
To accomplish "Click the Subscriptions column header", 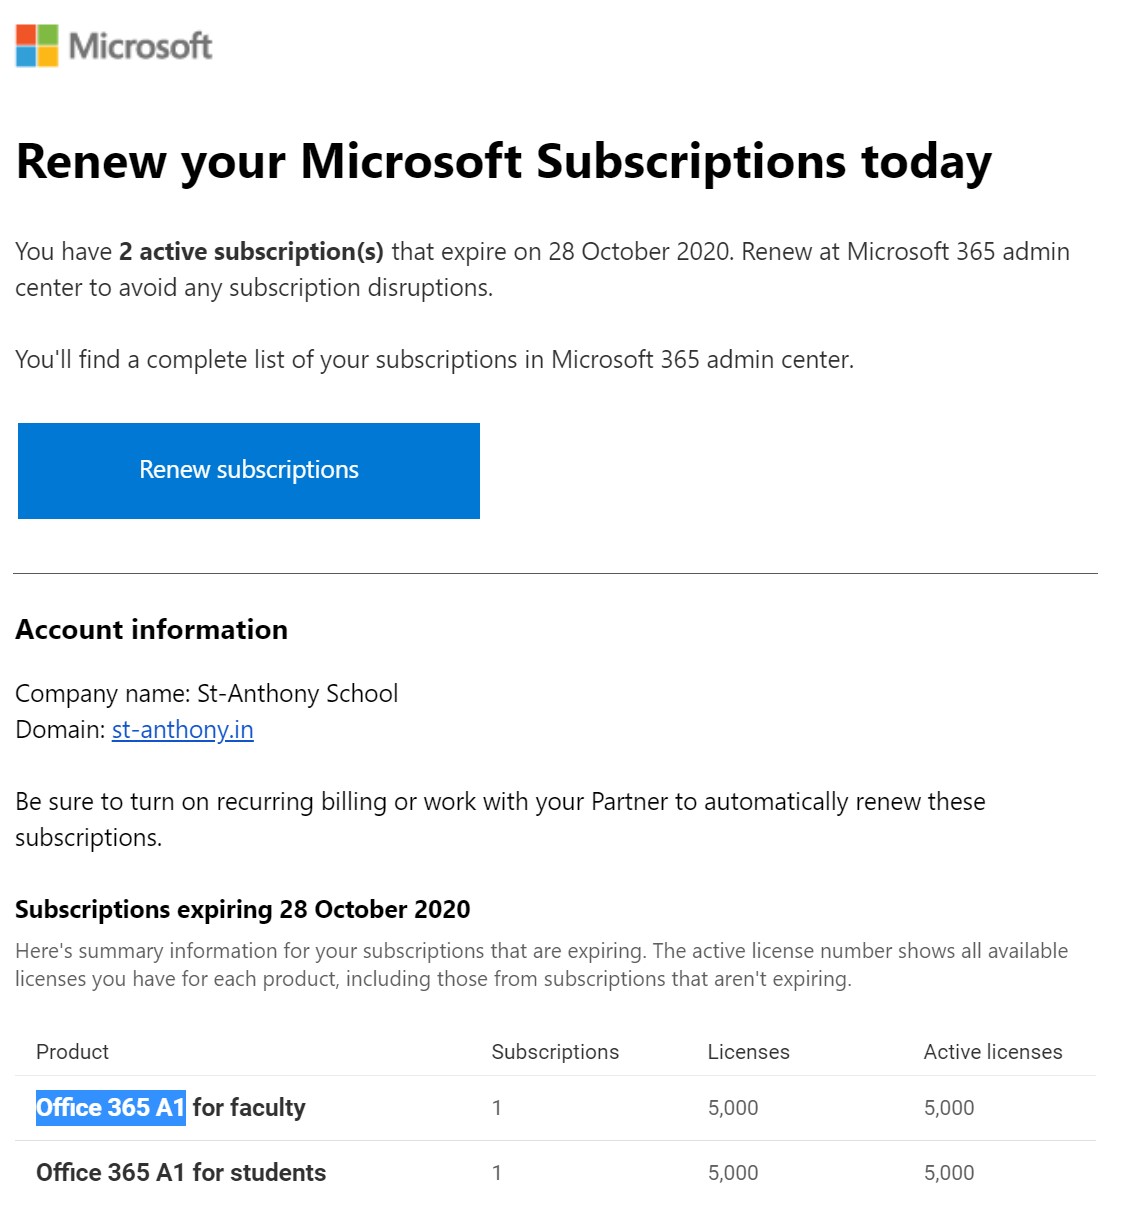I will (x=555, y=1051).
